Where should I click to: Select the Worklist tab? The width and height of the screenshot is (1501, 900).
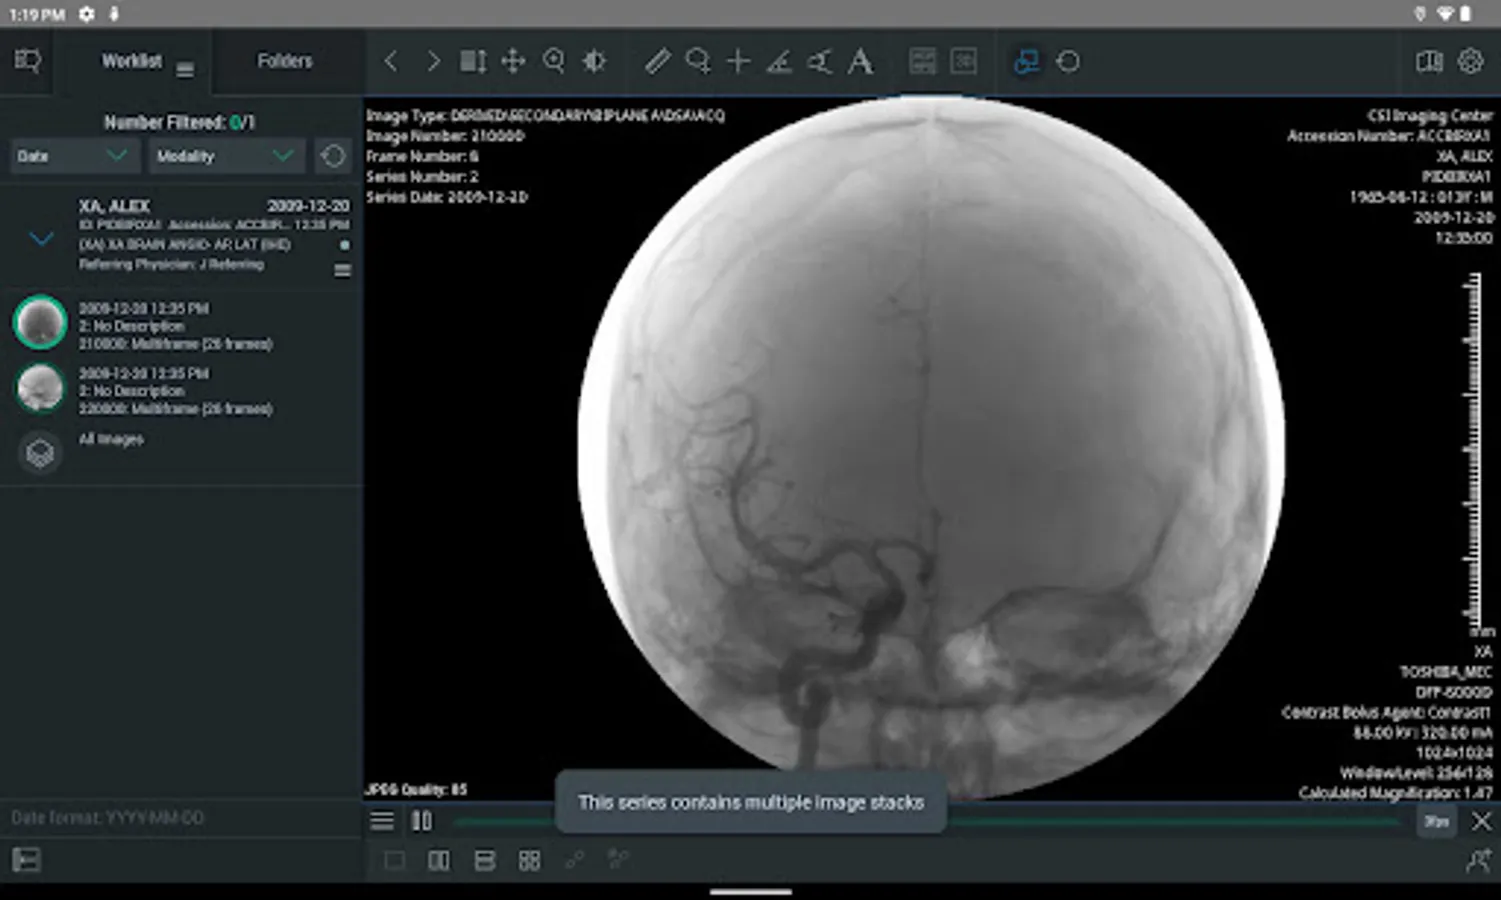131,61
